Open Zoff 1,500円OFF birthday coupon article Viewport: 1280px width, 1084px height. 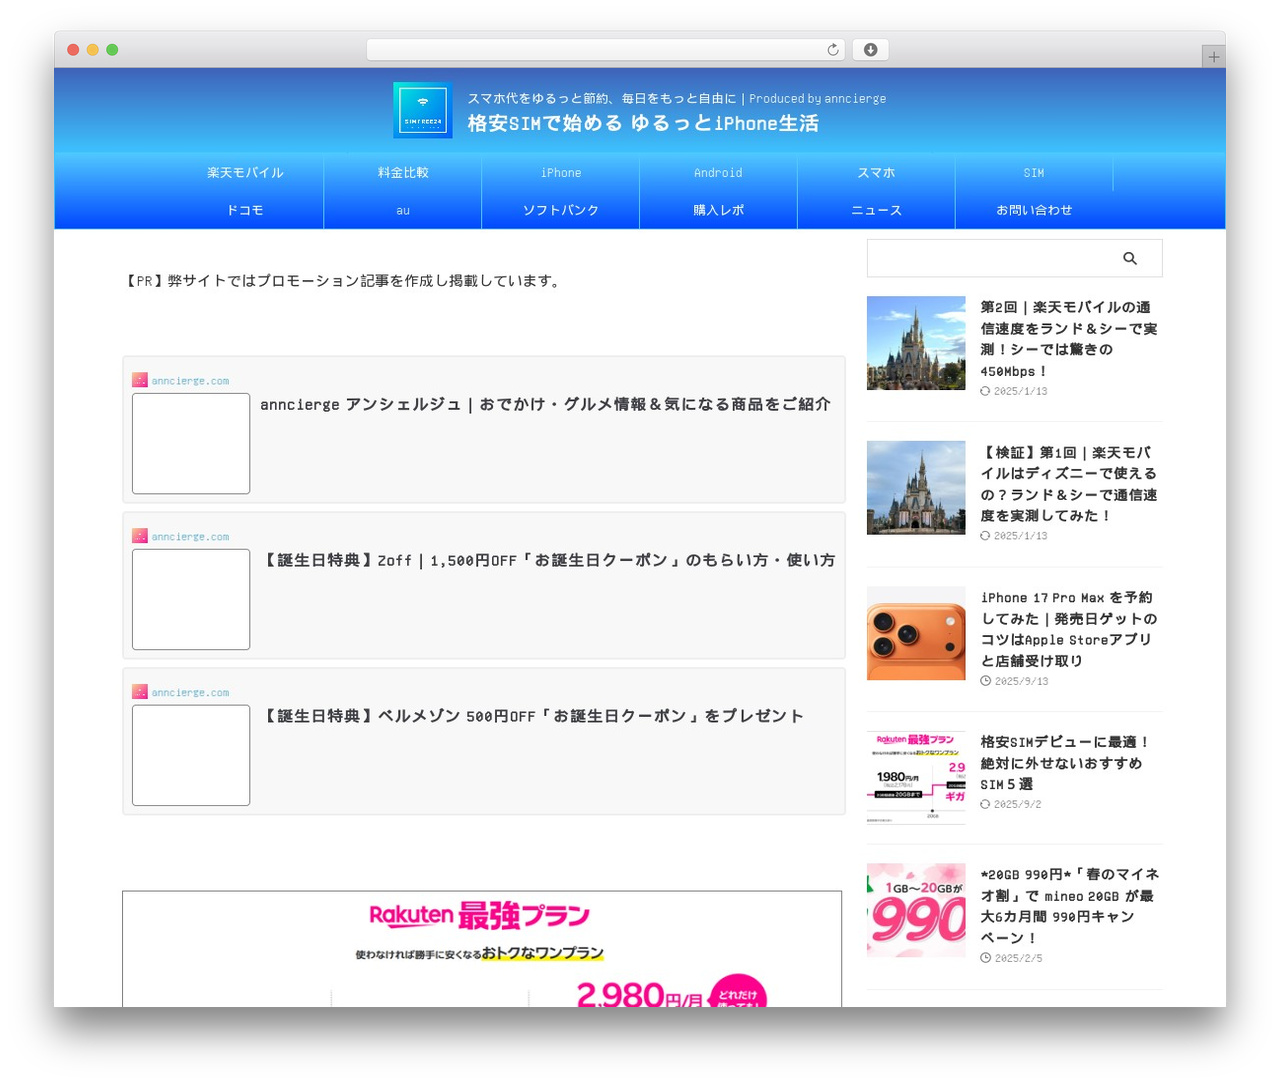547,560
